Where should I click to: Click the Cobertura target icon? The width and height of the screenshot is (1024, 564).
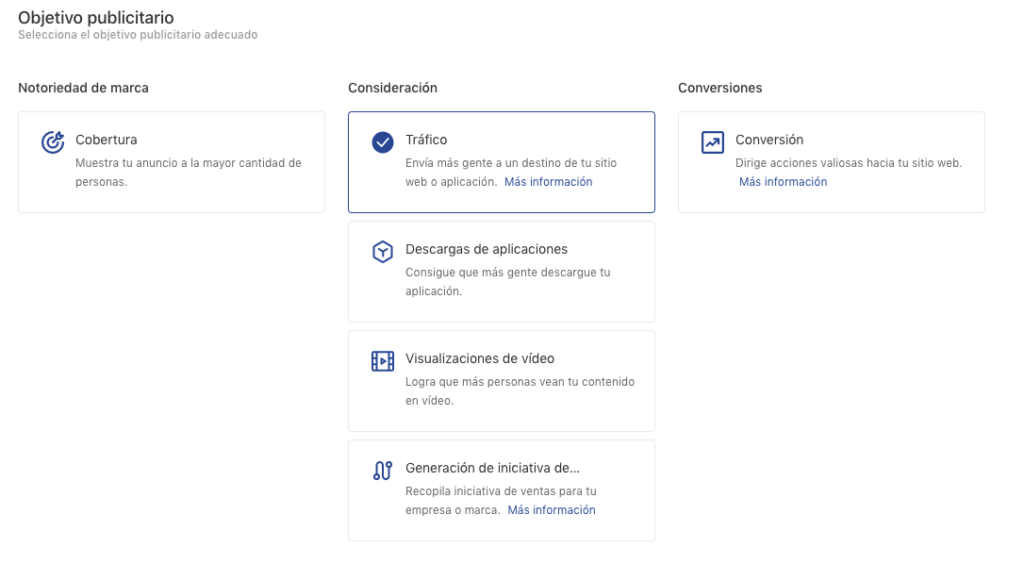[x=53, y=142]
